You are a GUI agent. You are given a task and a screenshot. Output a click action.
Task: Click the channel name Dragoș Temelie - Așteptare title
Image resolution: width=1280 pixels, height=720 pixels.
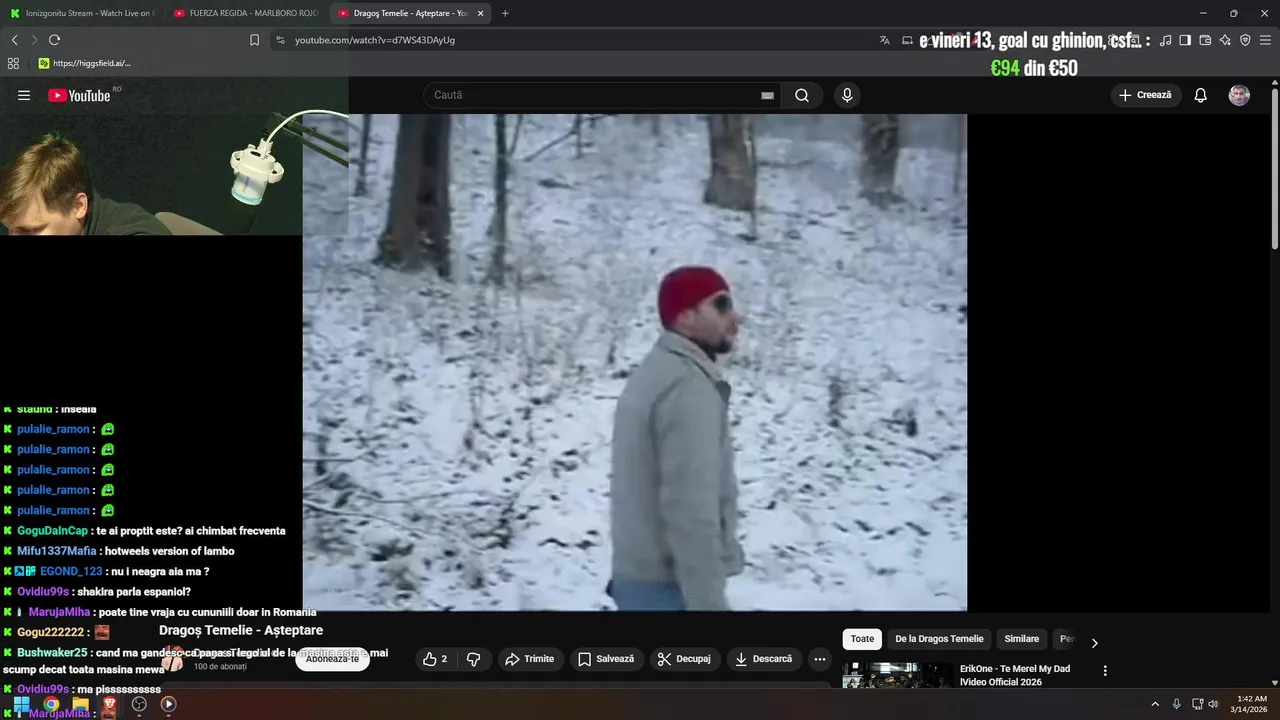[241, 630]
